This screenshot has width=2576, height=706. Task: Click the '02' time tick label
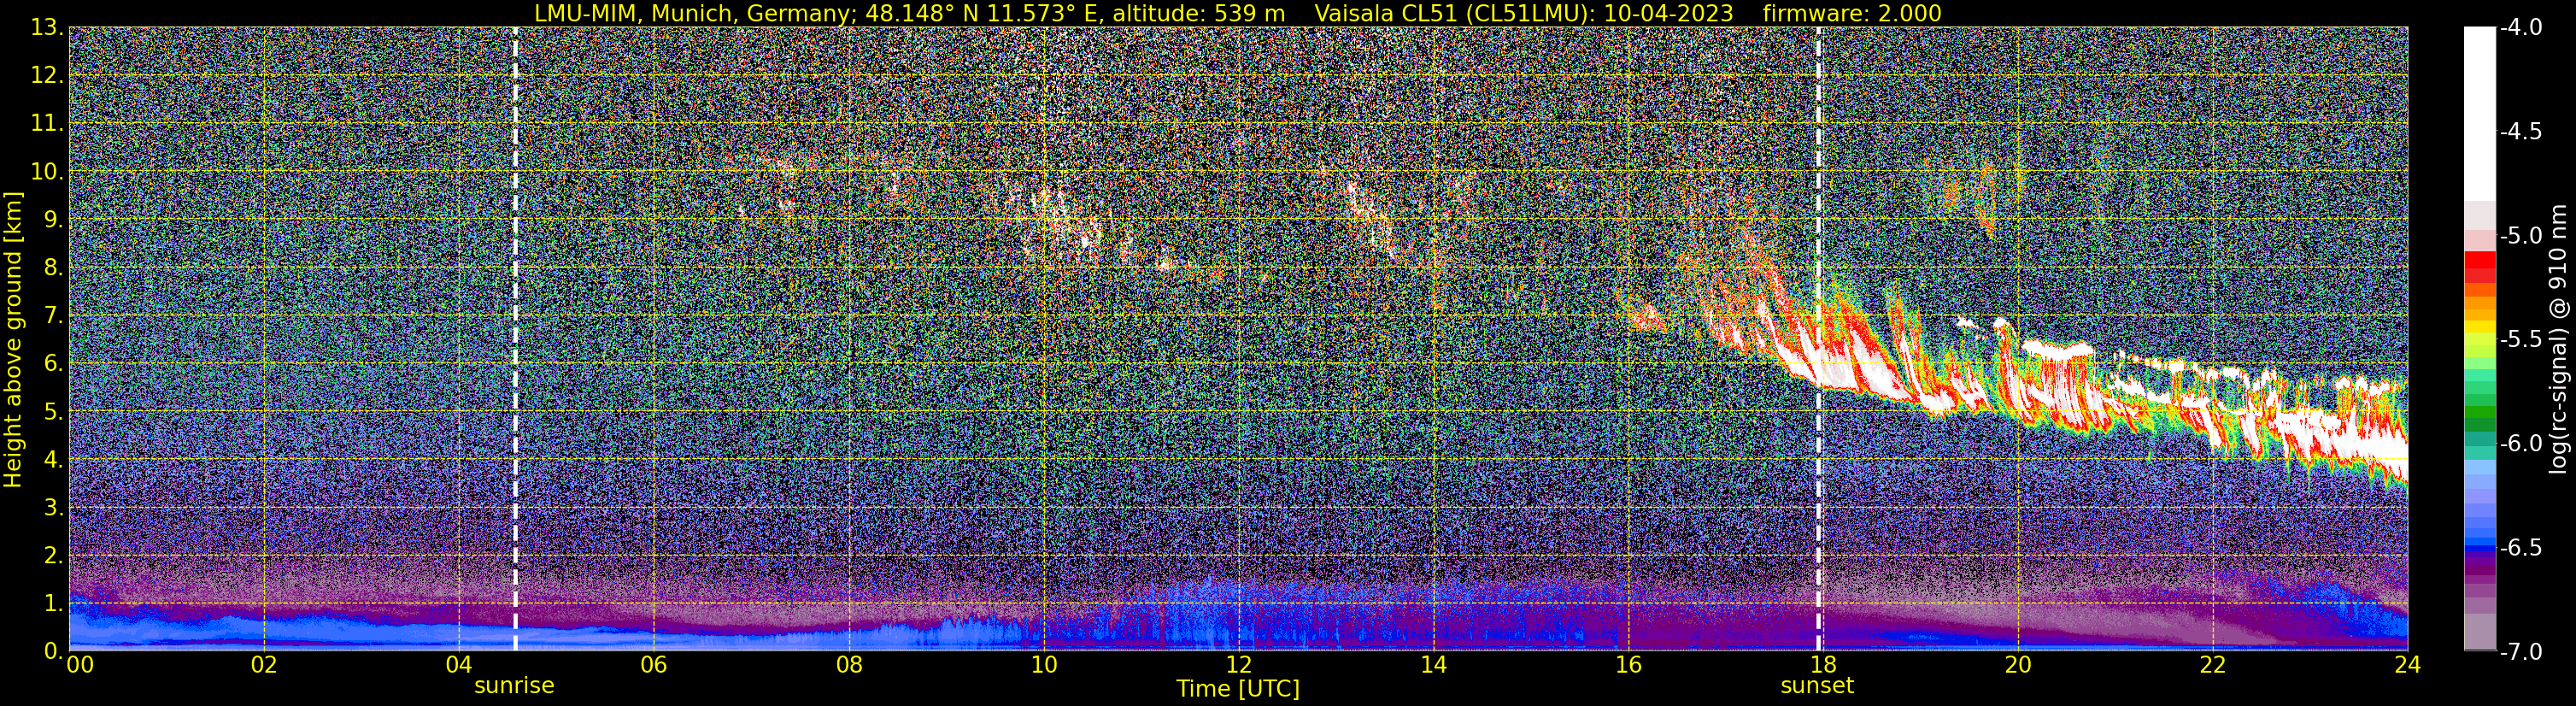(263, 665)
